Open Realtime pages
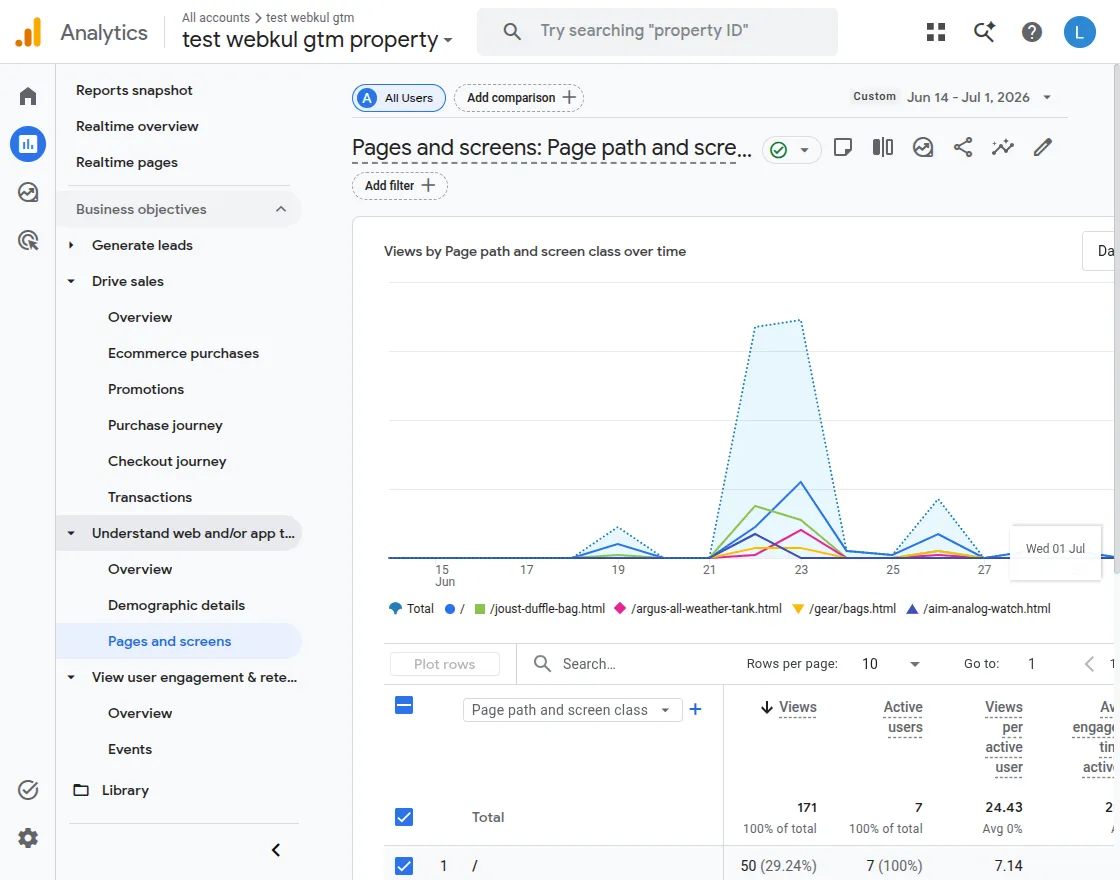Image resolution: width=1120 pixels, height=880 pixels. tap(126, 162)
